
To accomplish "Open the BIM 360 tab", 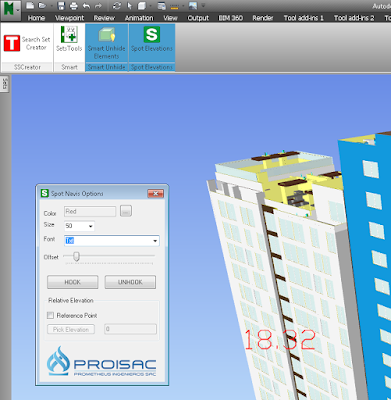I will (230, 18).
